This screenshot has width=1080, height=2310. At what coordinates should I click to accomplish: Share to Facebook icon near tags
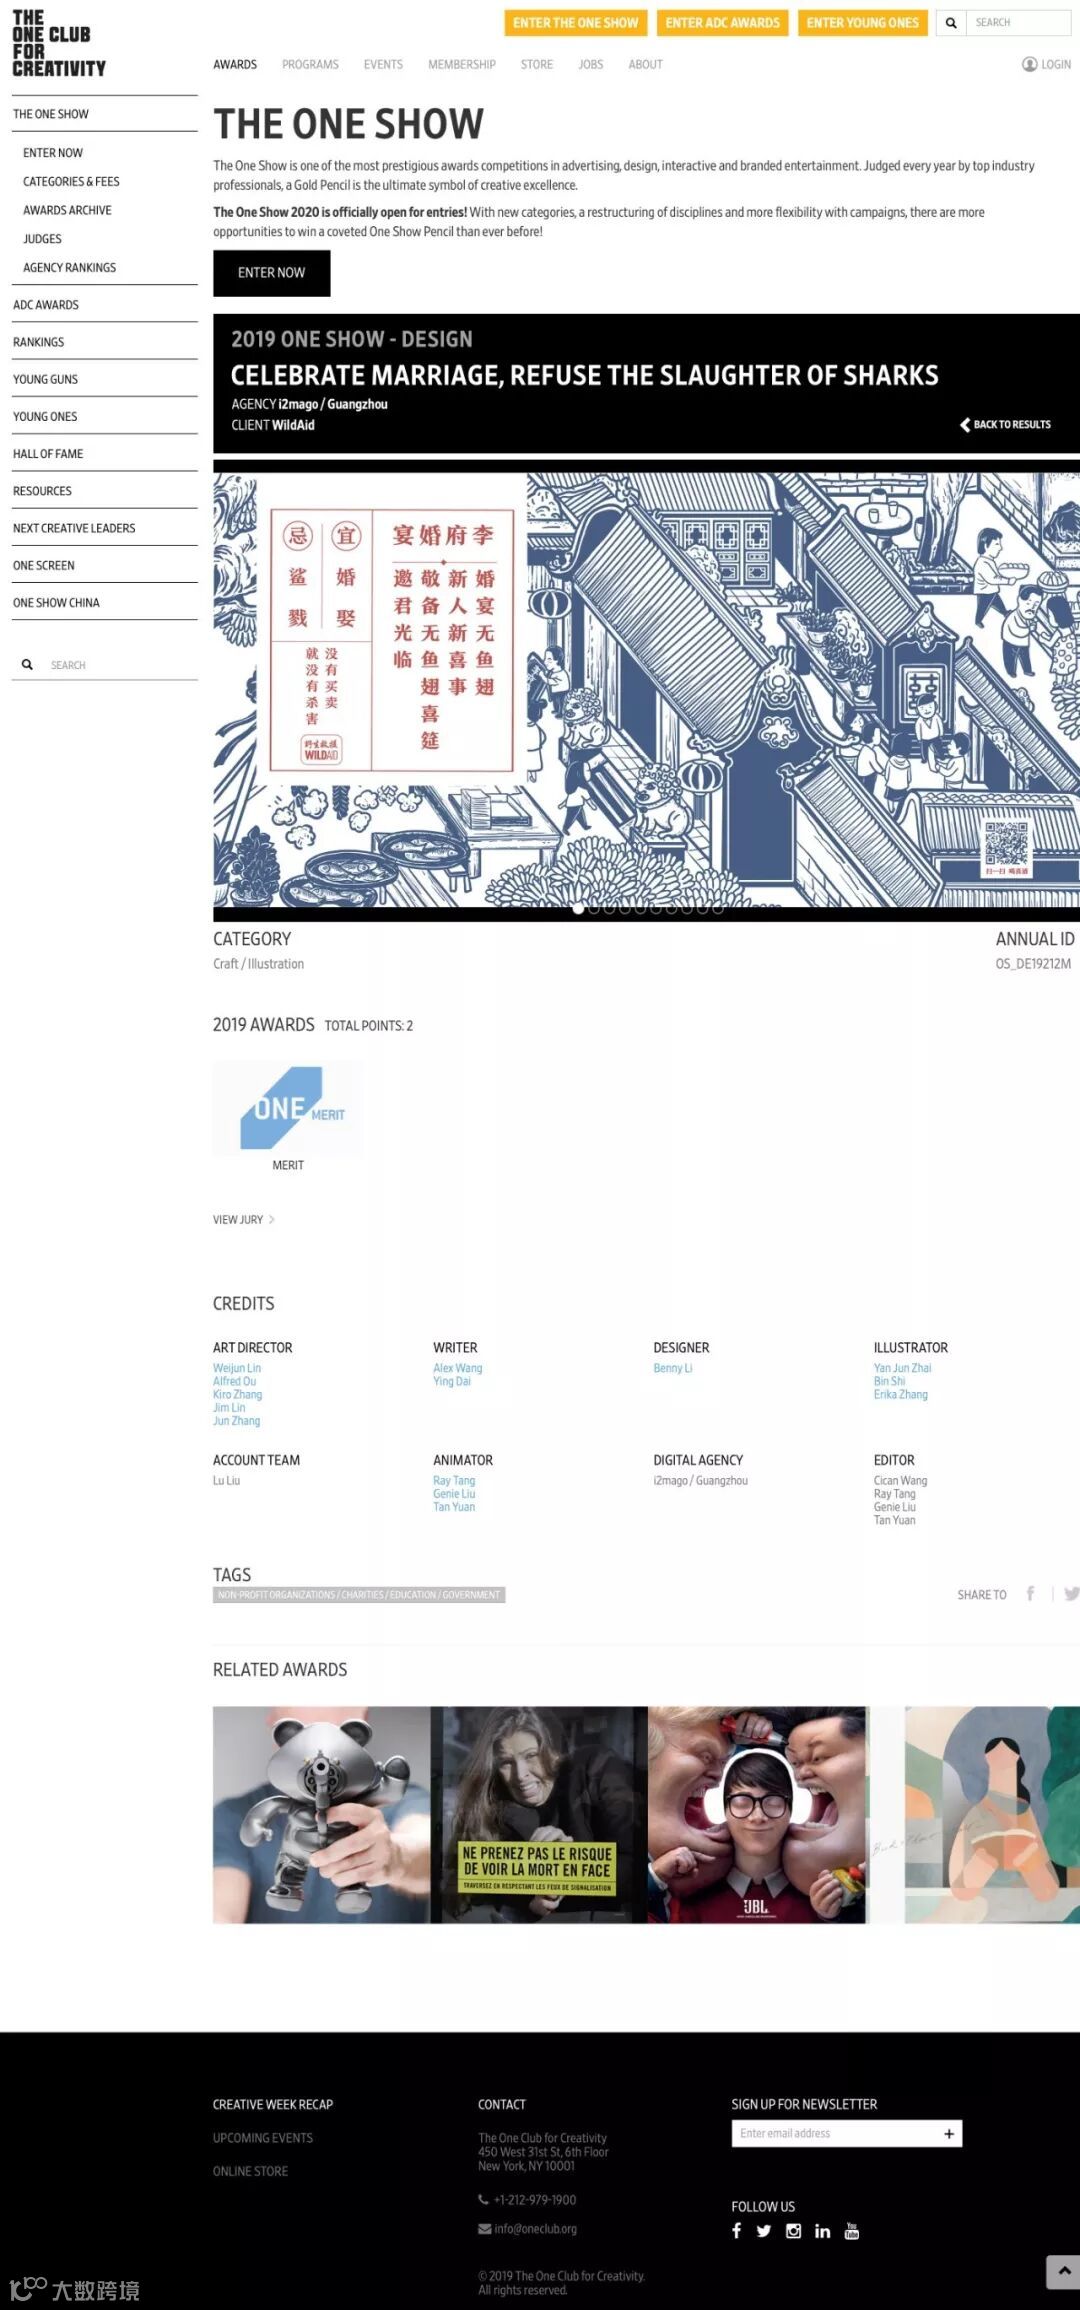pos(1031,1594)
